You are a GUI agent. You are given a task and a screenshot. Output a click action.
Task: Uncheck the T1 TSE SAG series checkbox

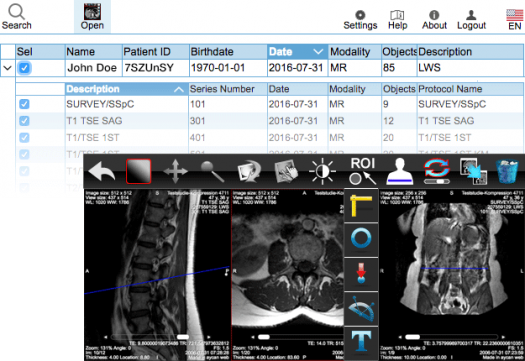(x=24, y=121)
